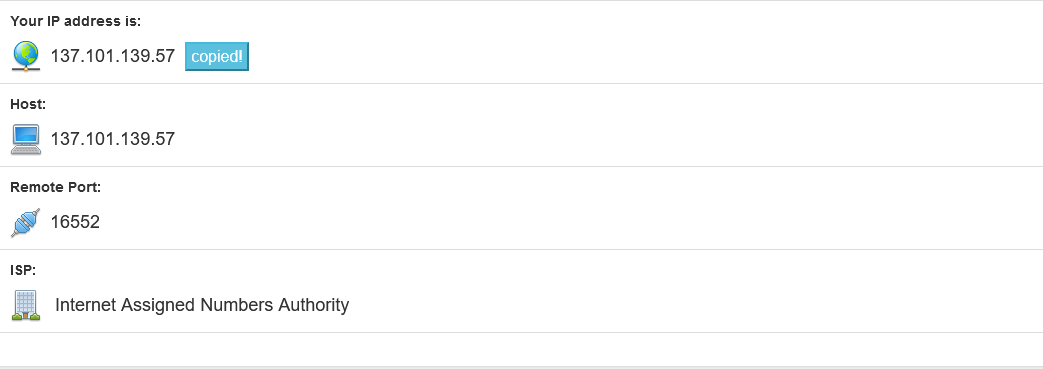
Task: Click the blue "copied!" button
Action: click(217, 57)
